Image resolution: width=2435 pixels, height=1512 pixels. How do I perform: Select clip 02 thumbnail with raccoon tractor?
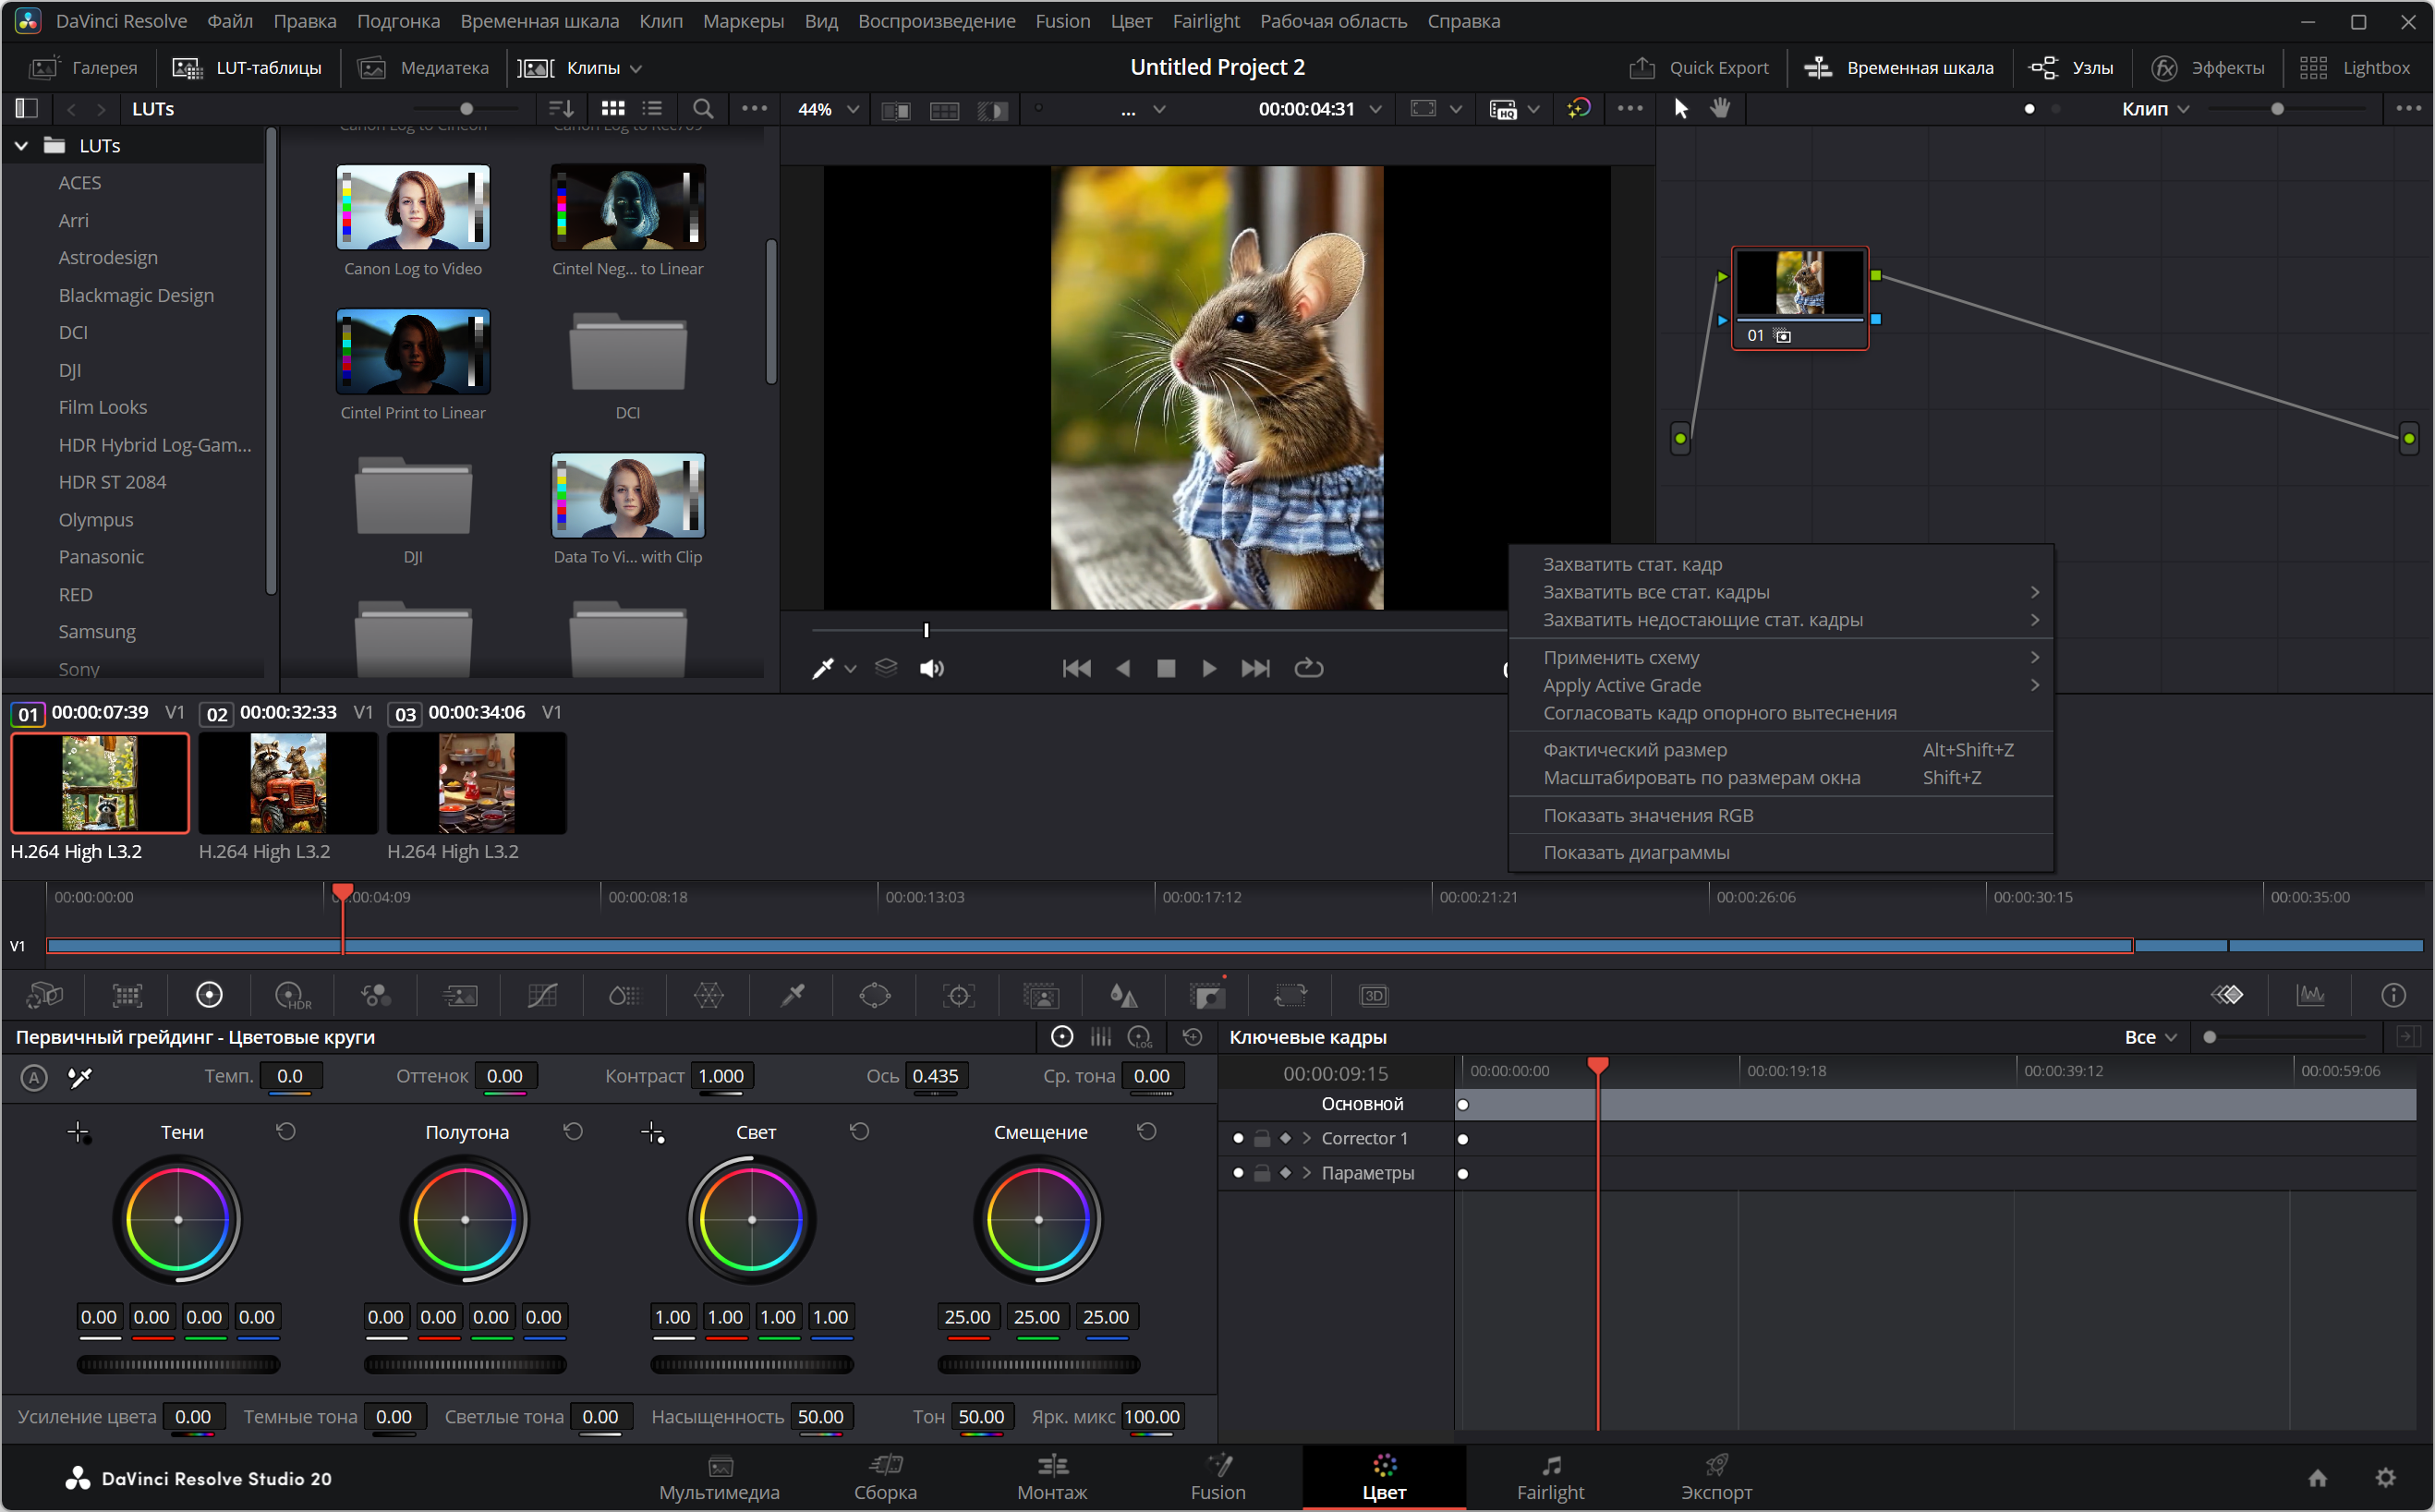(288, 783)
